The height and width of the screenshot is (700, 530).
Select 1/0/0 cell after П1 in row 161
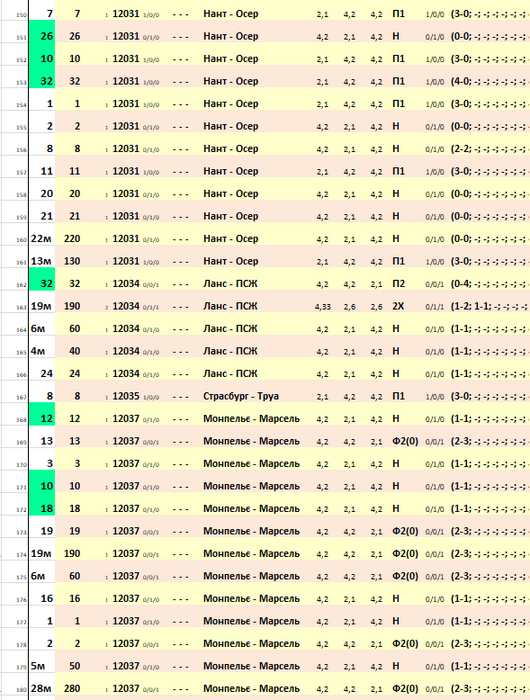[x=434, y=262]
